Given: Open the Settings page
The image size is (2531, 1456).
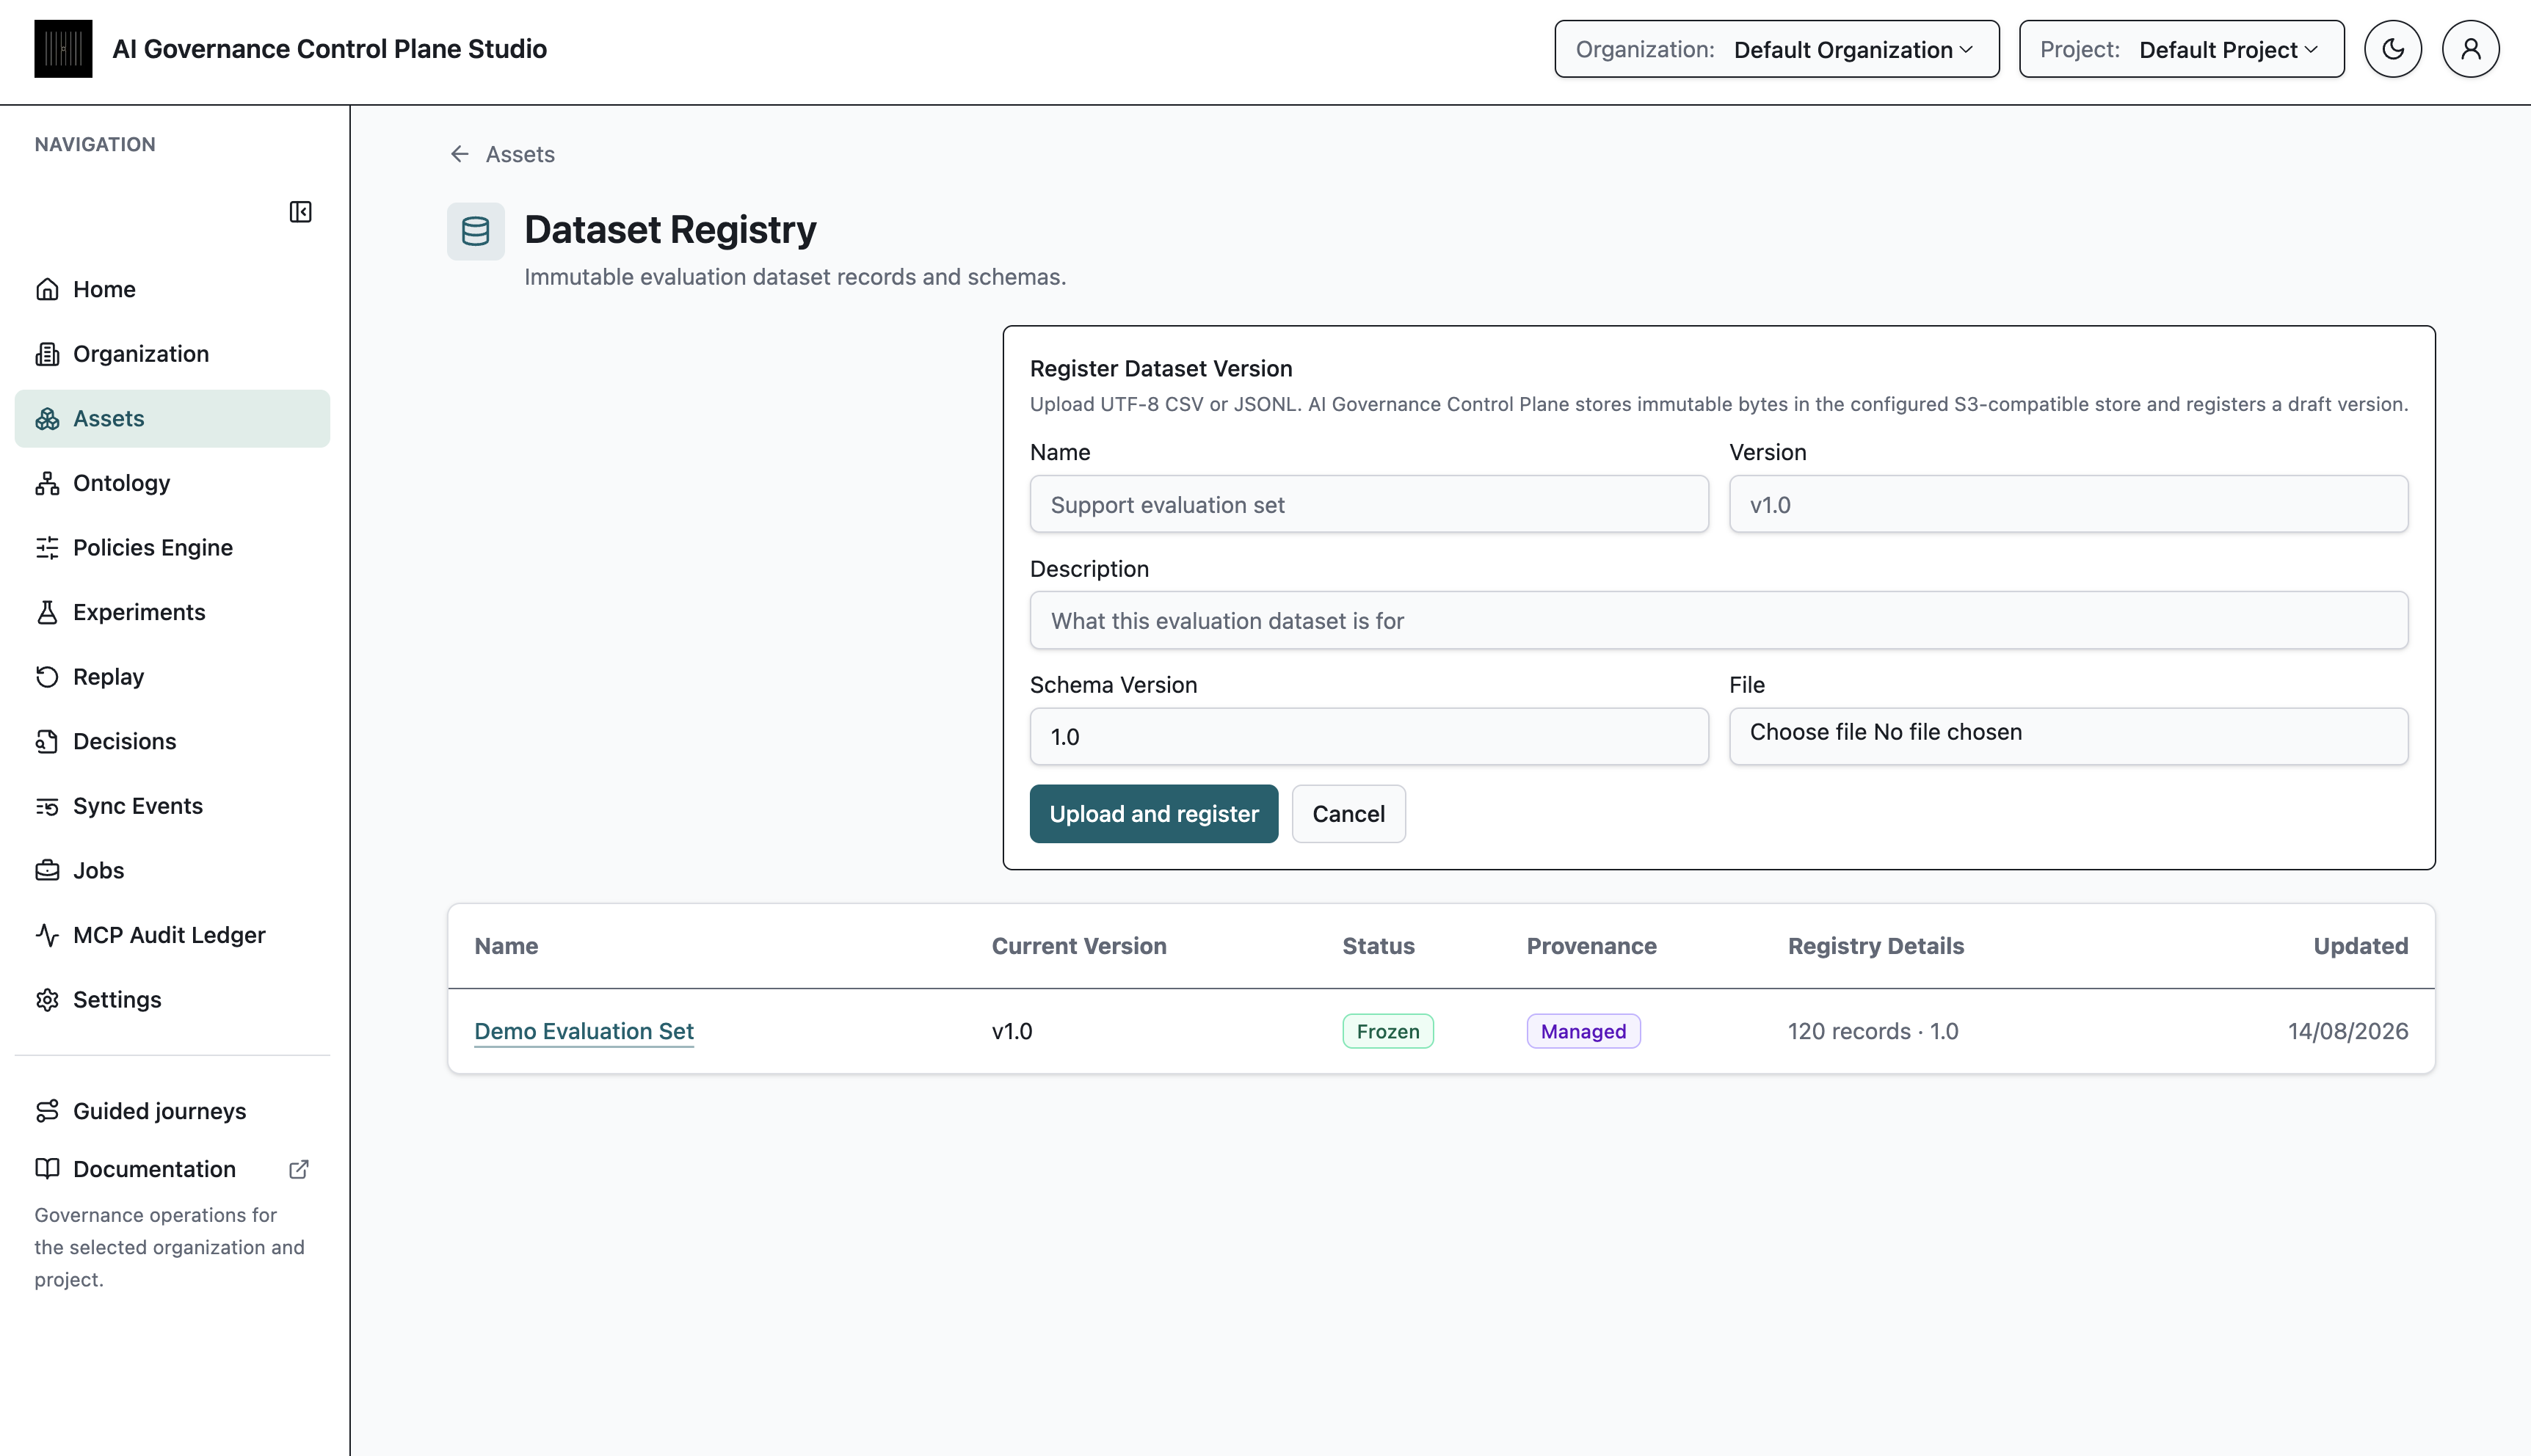Looking at the screenshot, I should pyautogui.click(x=172, y=1000).
